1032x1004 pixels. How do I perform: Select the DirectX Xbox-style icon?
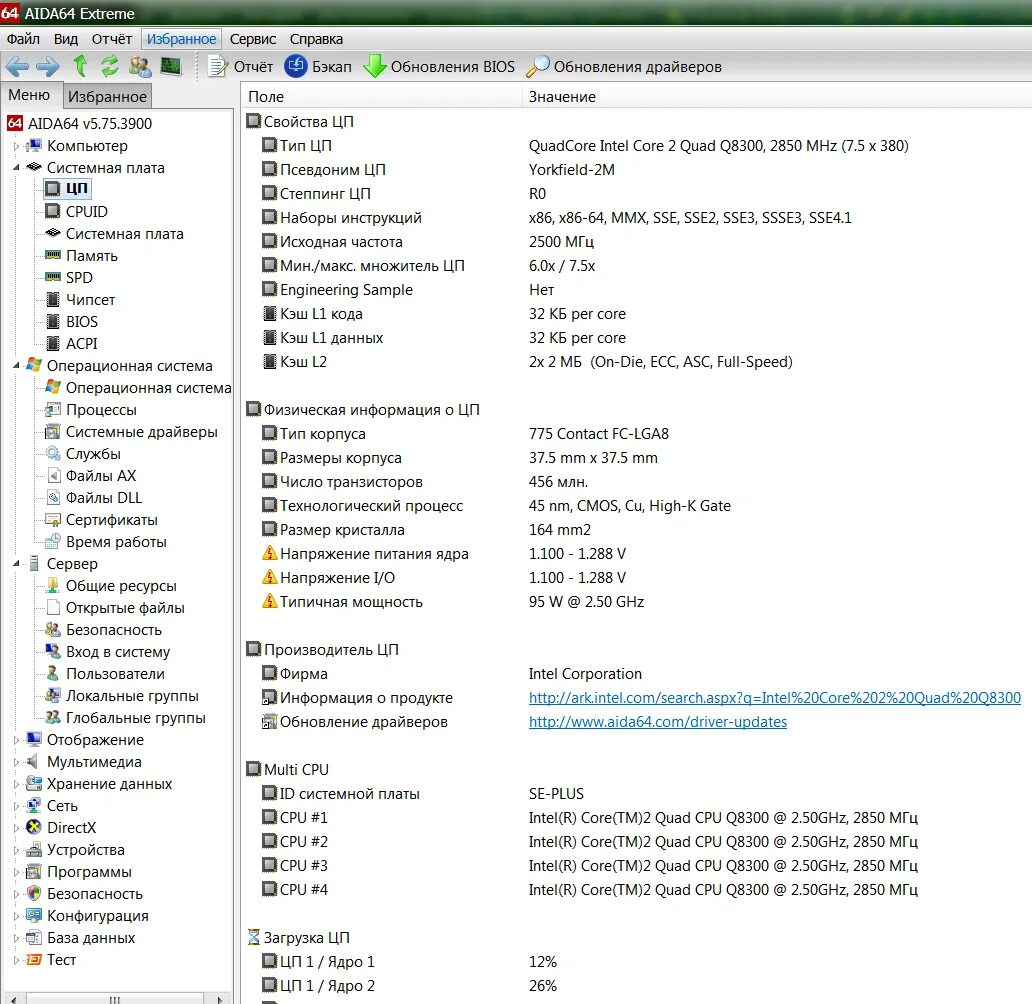pos(34,828)
